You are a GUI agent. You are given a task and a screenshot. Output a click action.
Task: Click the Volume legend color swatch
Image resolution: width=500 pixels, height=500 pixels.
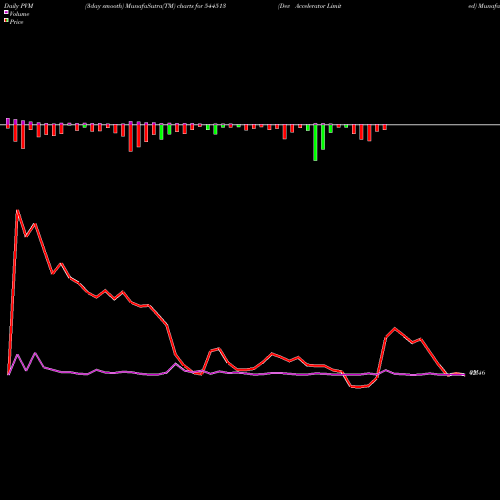6,12
